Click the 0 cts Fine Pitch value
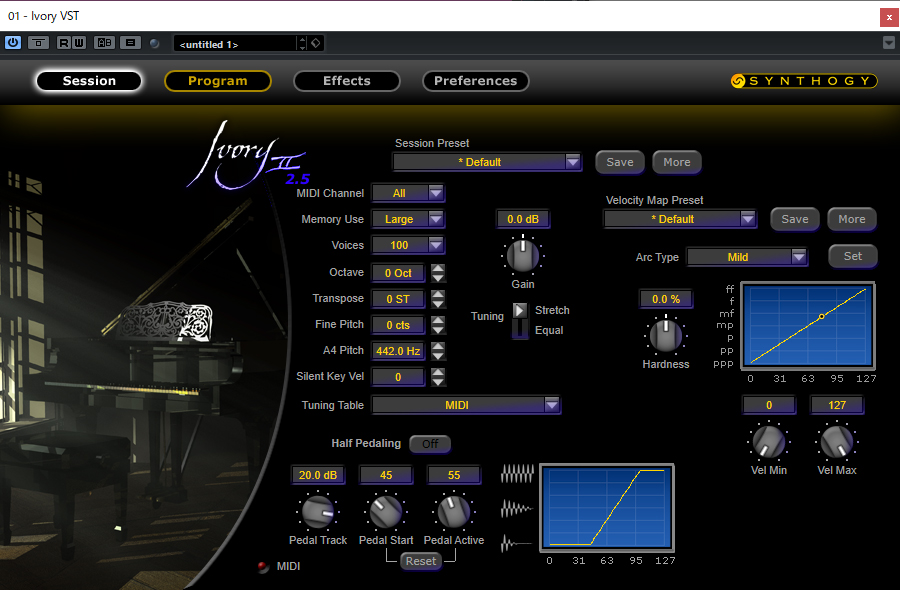The width and height of the screenshot is (900, 590). [x=398, y=325]
